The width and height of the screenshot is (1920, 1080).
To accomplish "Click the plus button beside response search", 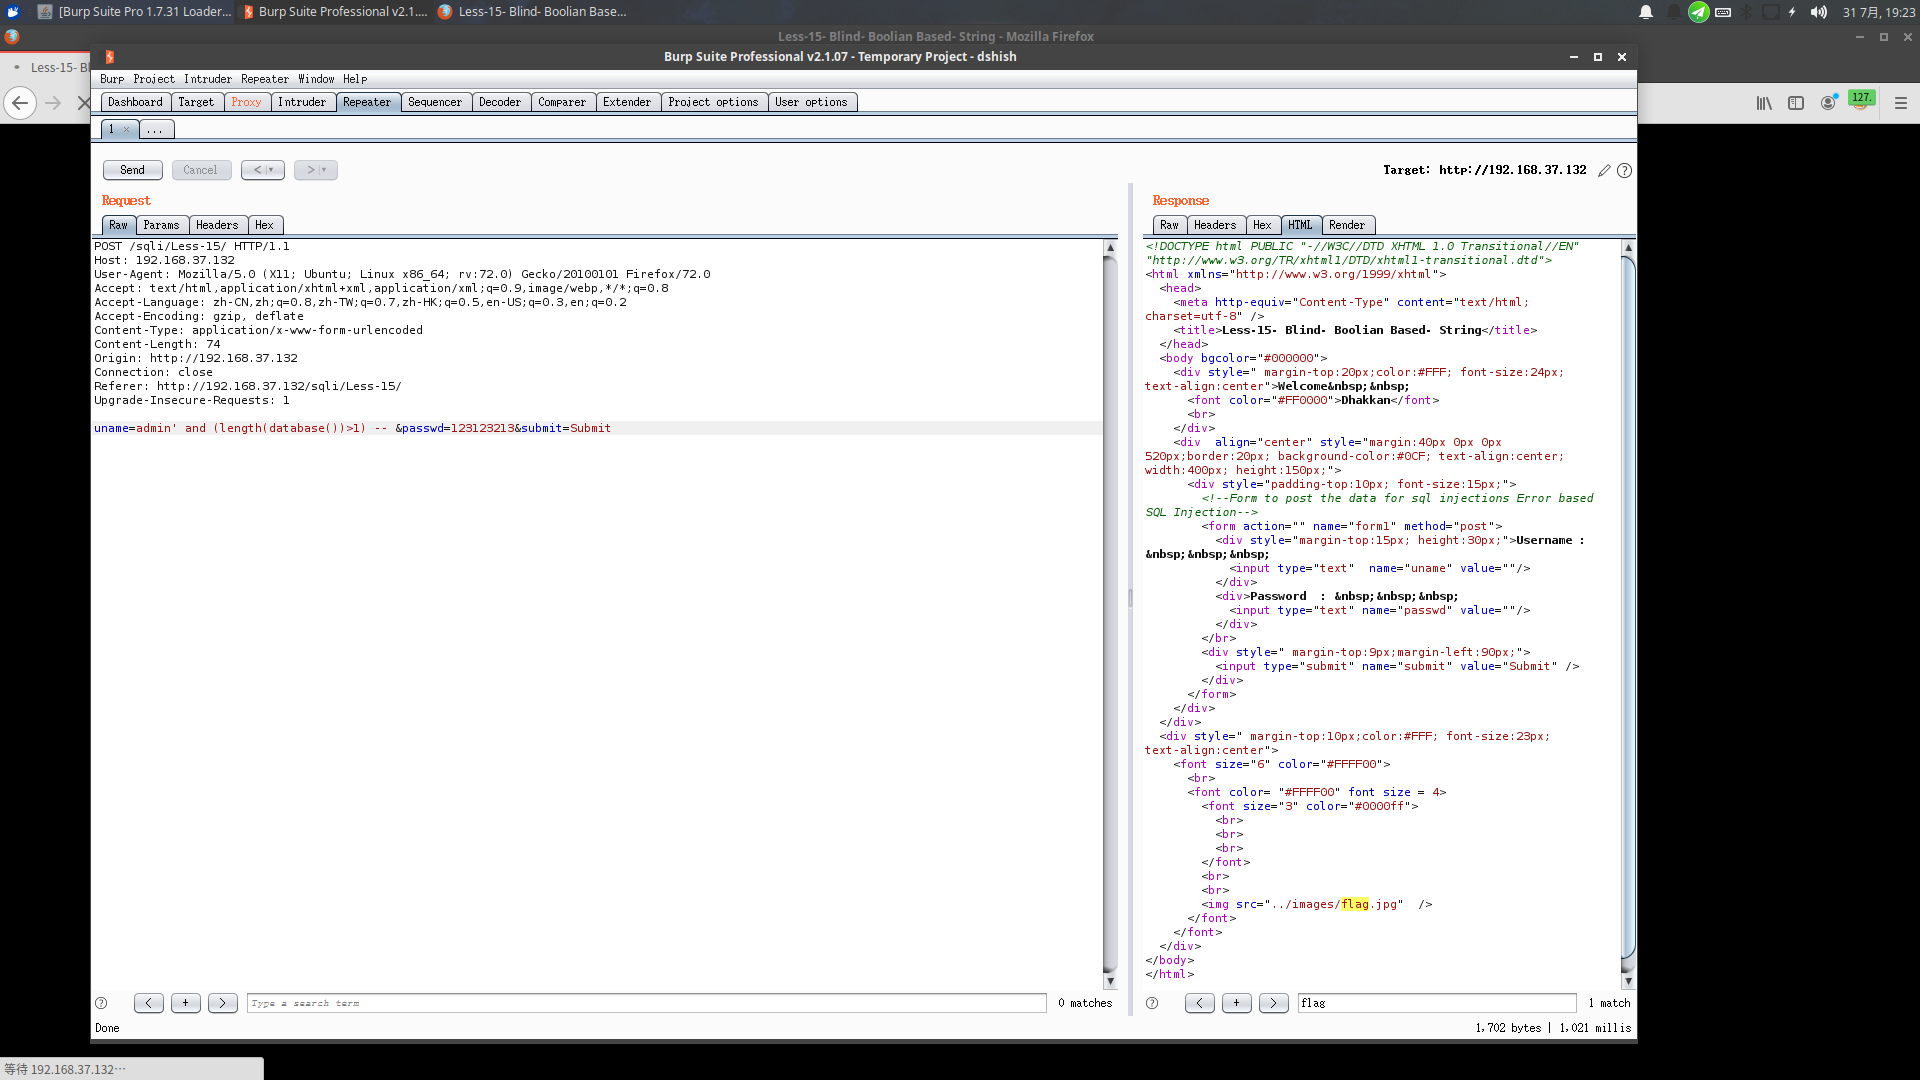I will pos(1236,1003).
